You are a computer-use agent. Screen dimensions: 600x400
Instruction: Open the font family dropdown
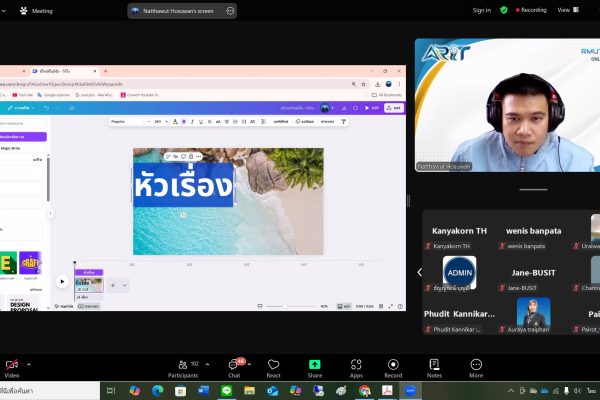(127, 122)
